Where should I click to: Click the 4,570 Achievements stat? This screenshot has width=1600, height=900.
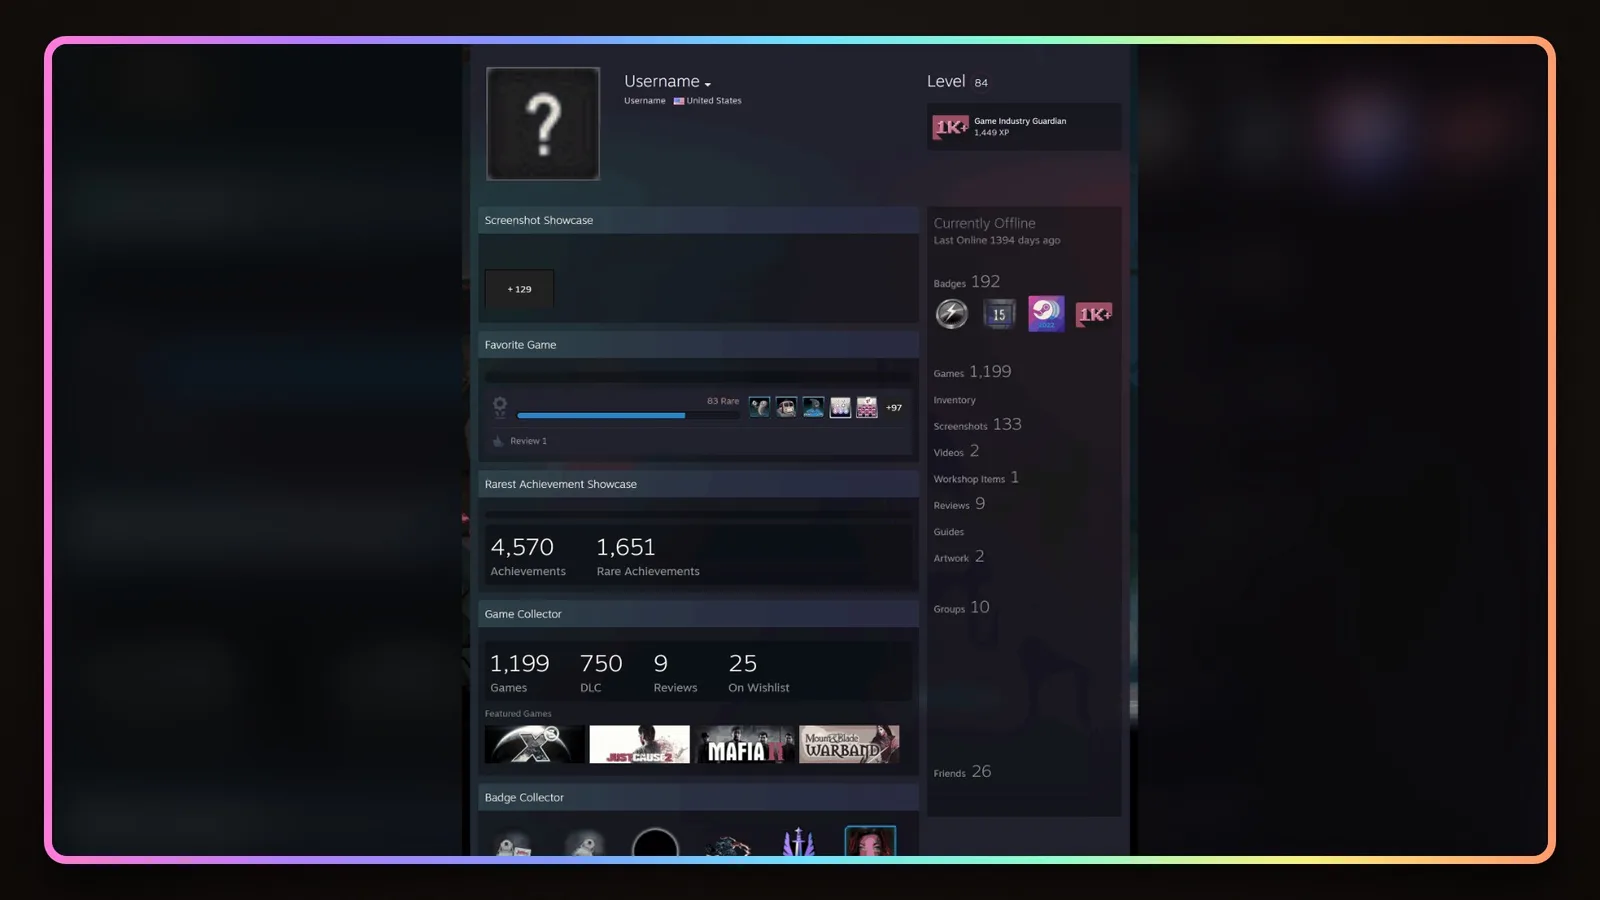coord(528,556)
